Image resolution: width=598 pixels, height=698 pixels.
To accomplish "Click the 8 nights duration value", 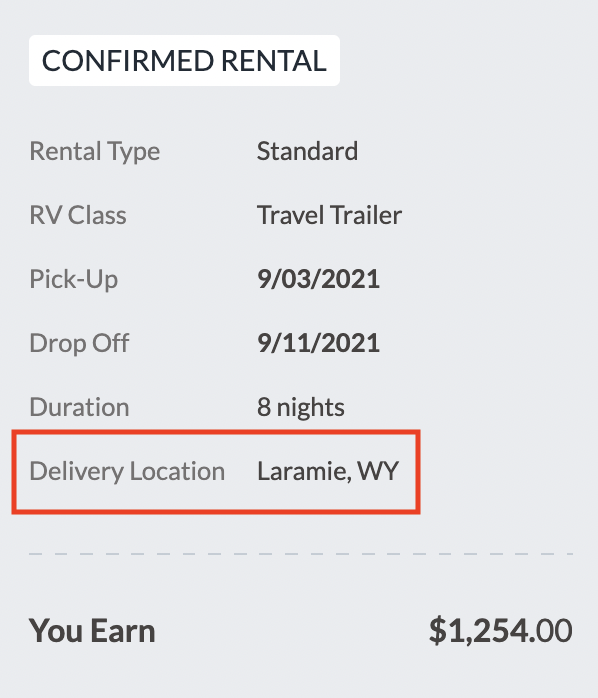I will 301,407.
